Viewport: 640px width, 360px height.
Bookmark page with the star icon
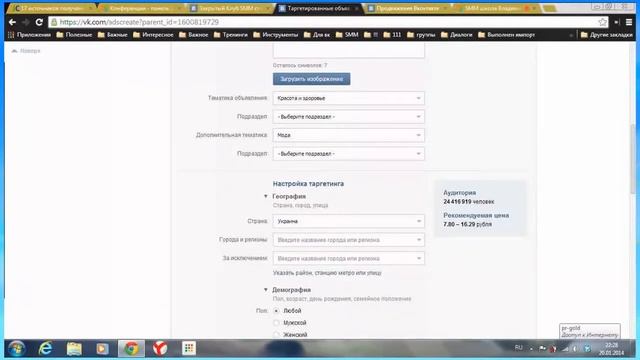602,22
